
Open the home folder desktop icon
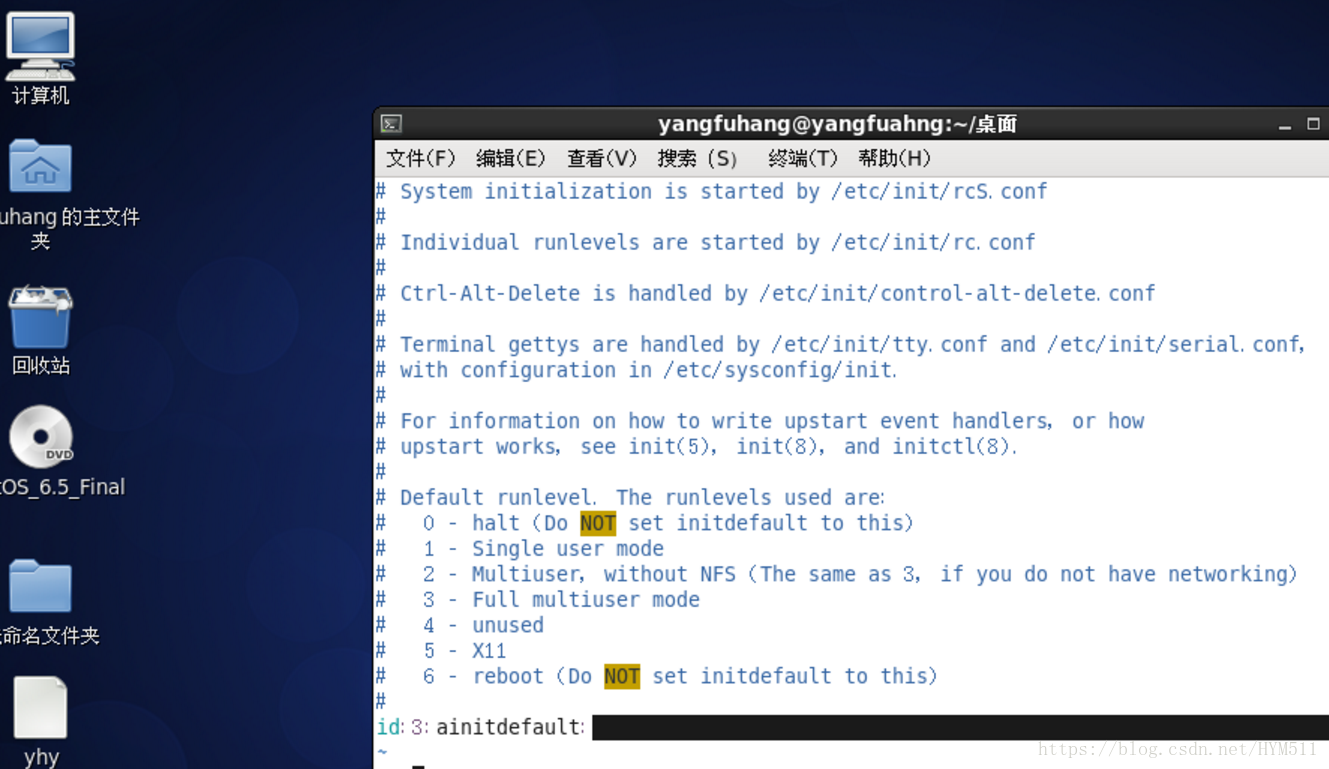40,166
